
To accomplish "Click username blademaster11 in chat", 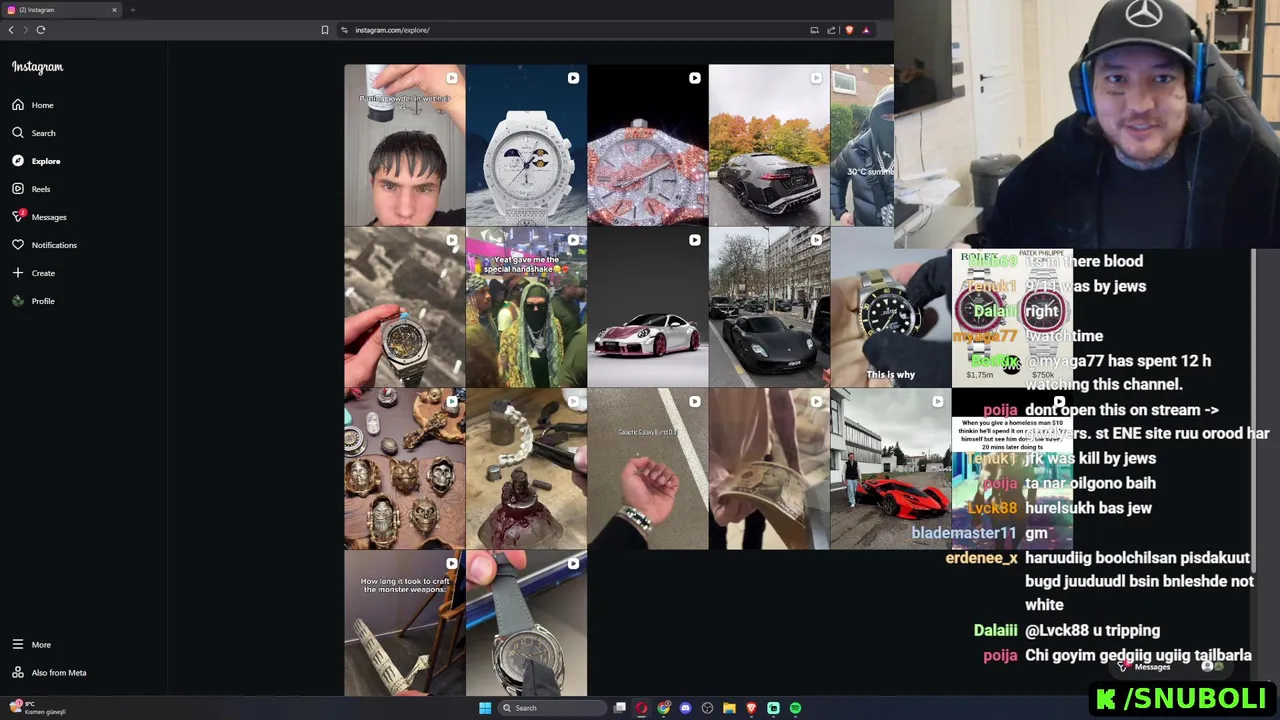I will tap(964, 533).
